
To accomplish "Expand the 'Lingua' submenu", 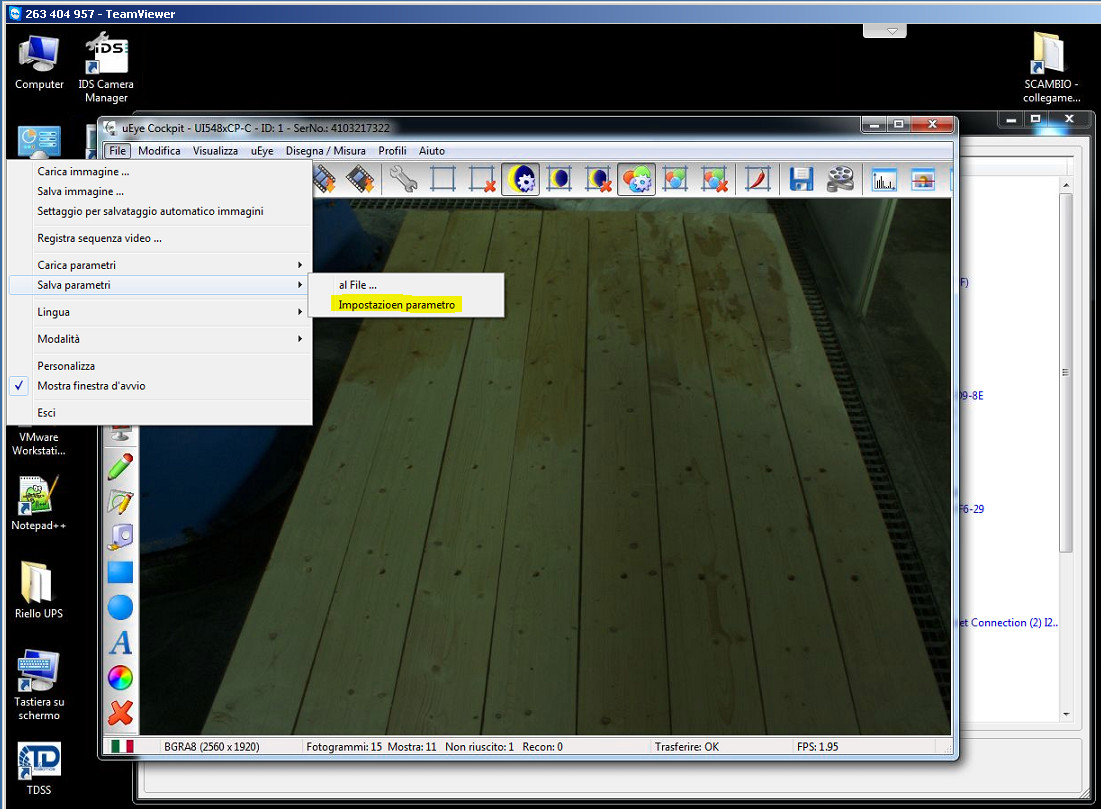I will 160,312.
